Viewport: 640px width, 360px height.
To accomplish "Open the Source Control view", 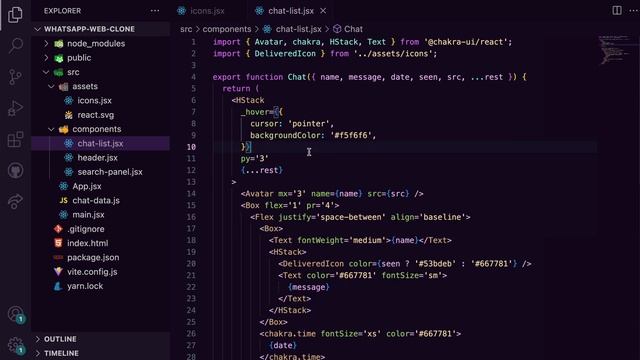I will (15, 77).
